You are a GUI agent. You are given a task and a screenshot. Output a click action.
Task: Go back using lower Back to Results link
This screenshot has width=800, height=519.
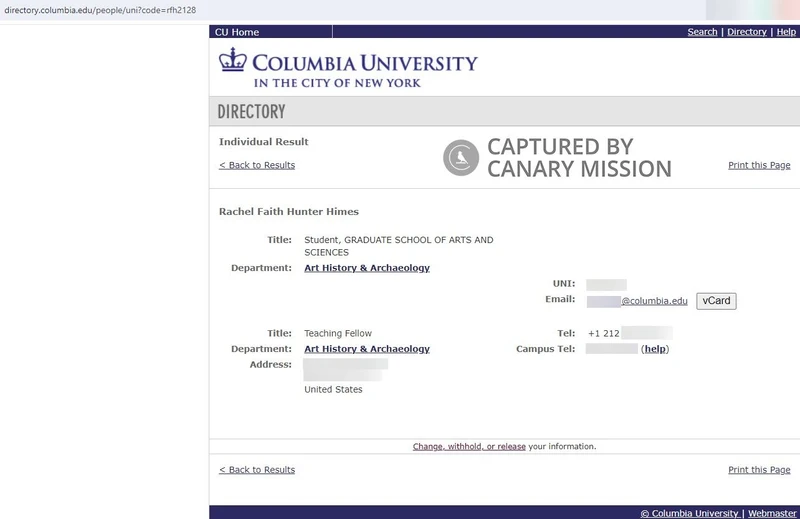(x=257, y=470)
